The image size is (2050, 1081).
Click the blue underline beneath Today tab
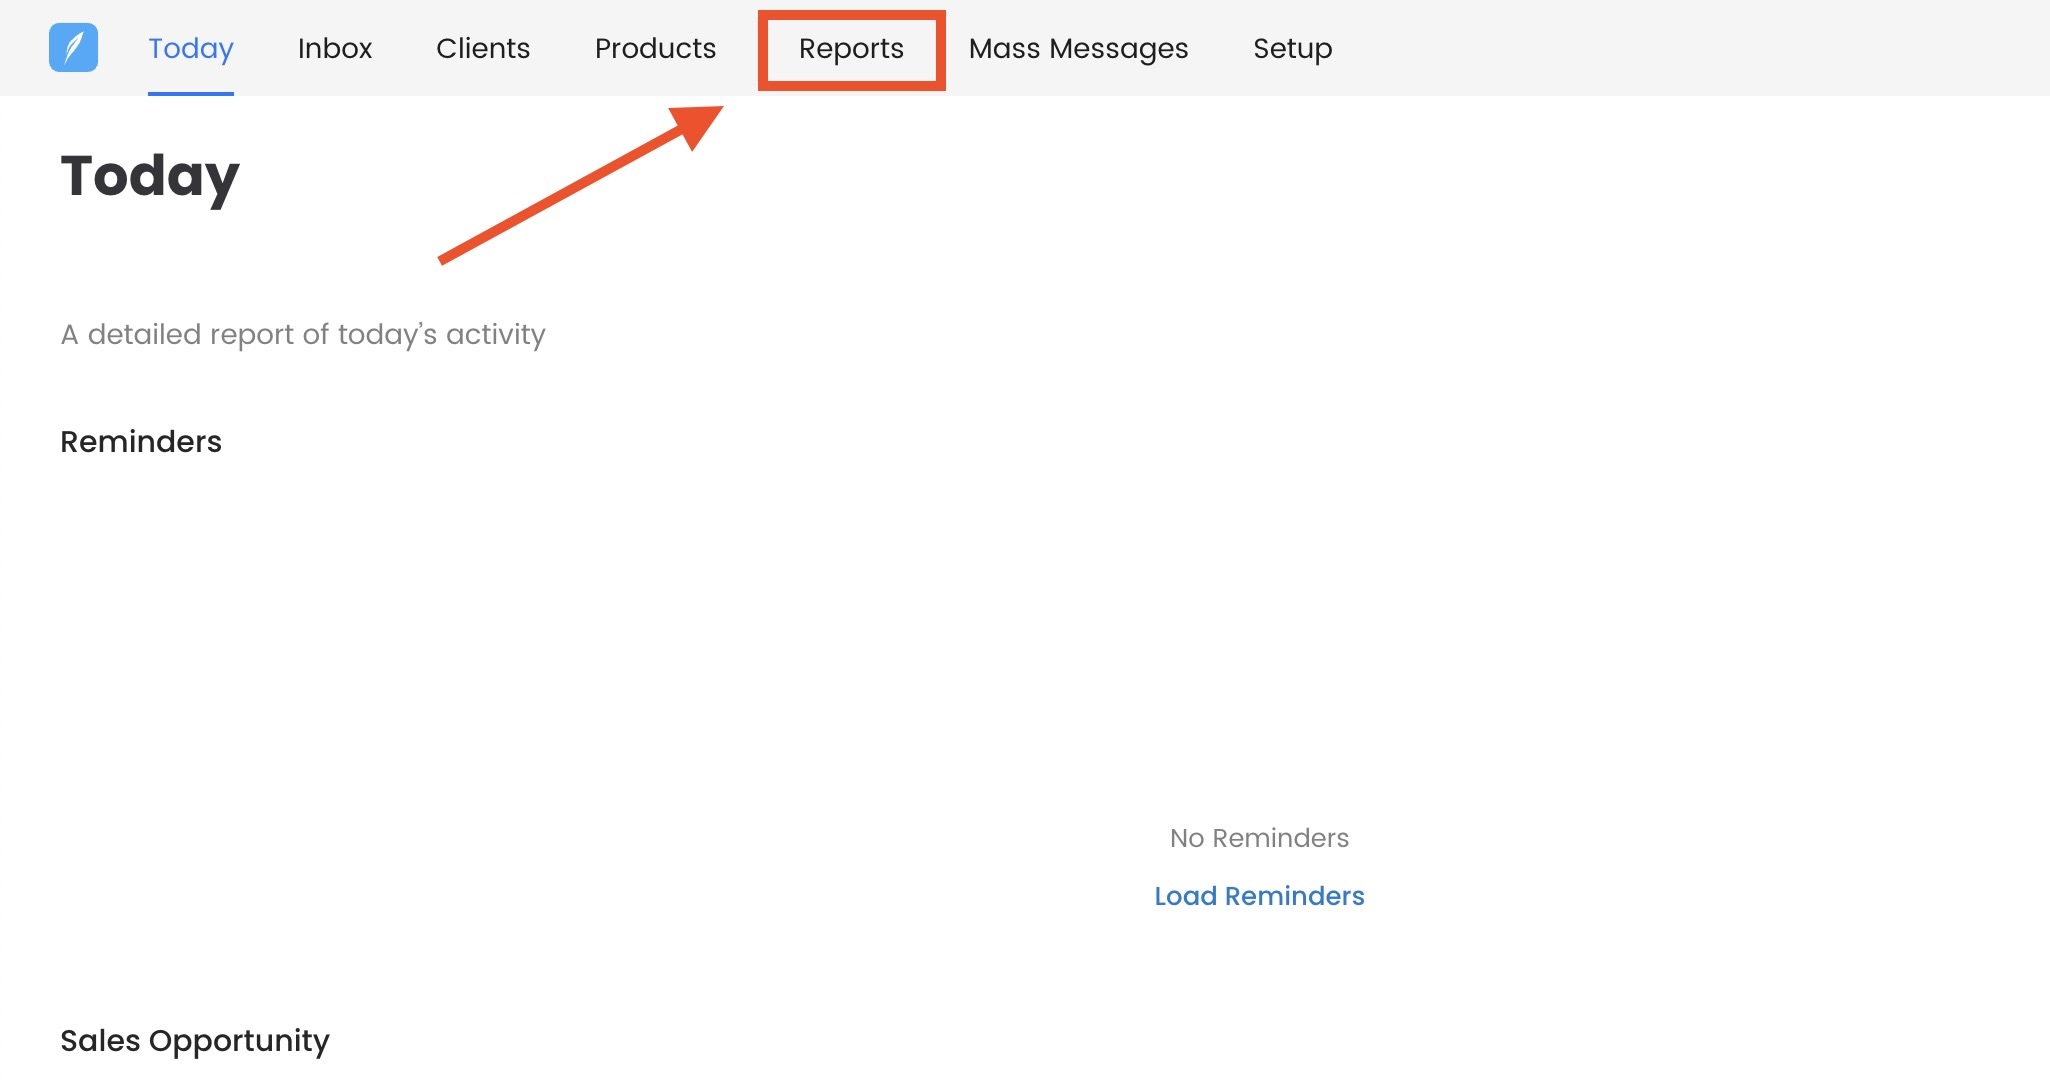[190, 93]
